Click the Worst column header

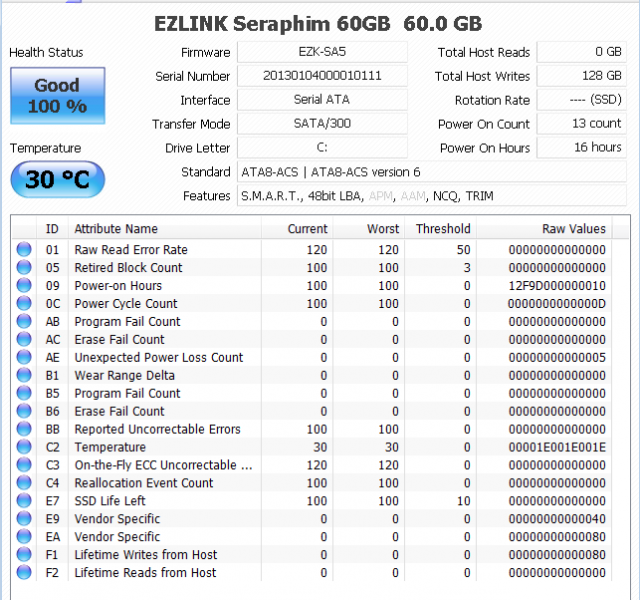[369, 229]
